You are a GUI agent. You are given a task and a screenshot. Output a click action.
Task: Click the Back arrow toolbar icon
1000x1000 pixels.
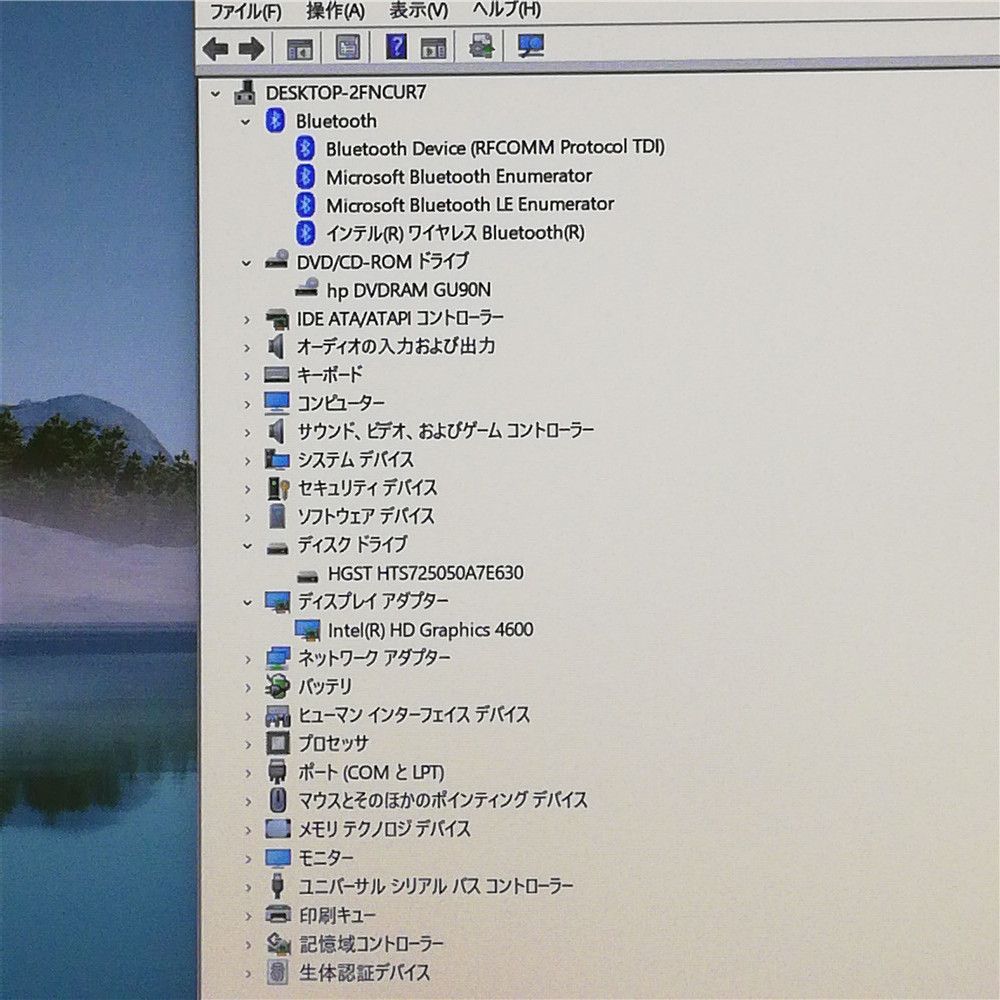tap(215, 48)
